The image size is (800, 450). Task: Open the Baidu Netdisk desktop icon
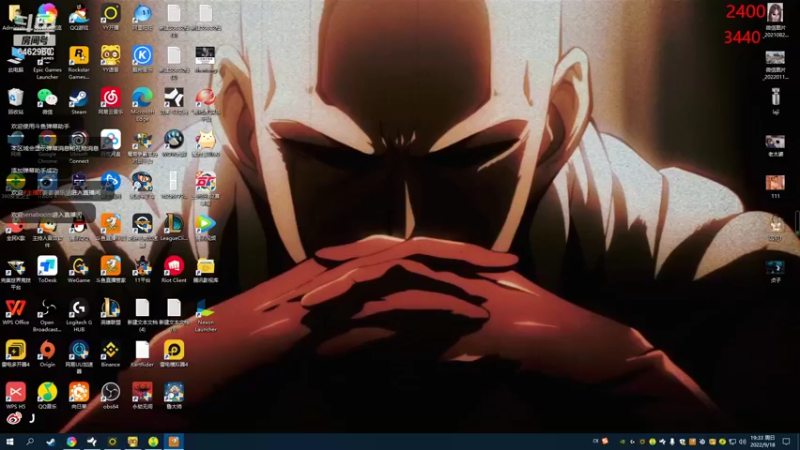pos(110,143)
